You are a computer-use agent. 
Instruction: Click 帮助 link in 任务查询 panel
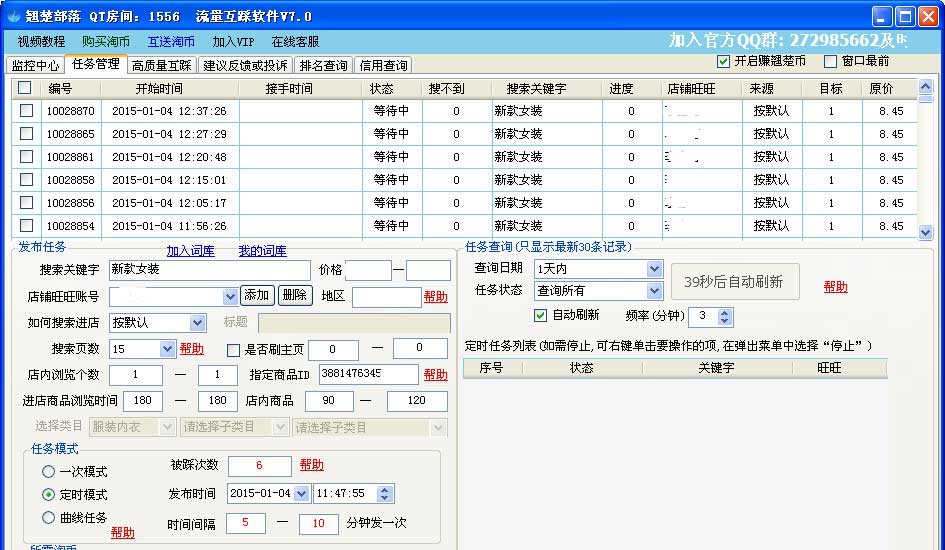coord(835,287)
